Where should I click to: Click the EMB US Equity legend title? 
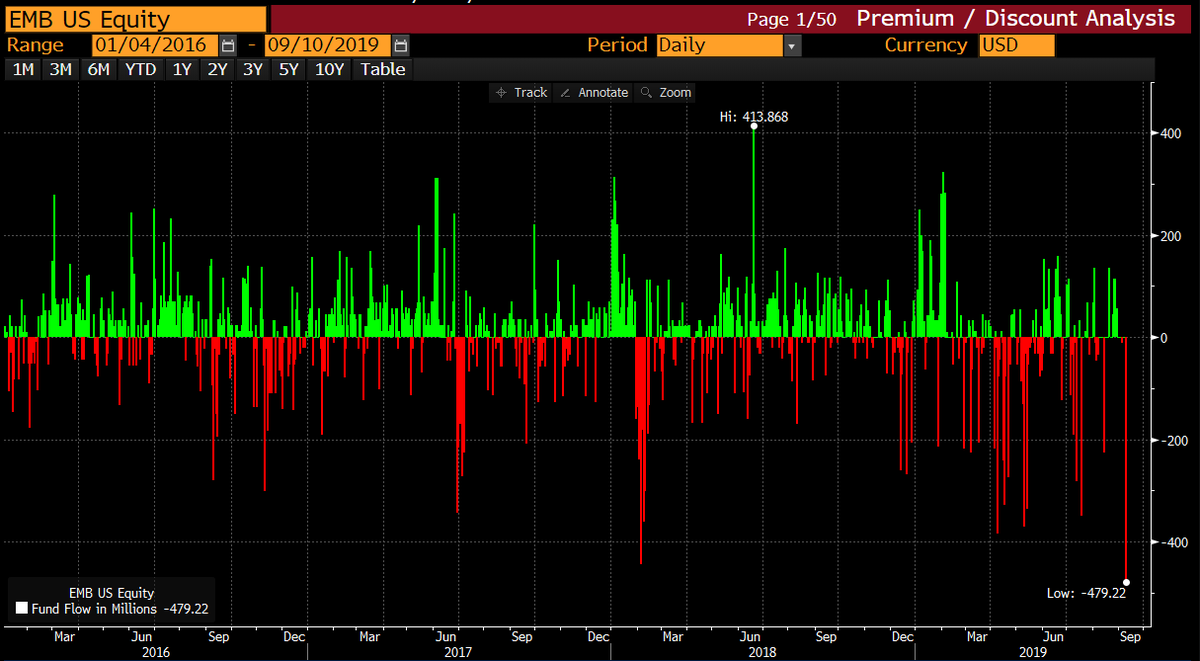click(111, 593)
